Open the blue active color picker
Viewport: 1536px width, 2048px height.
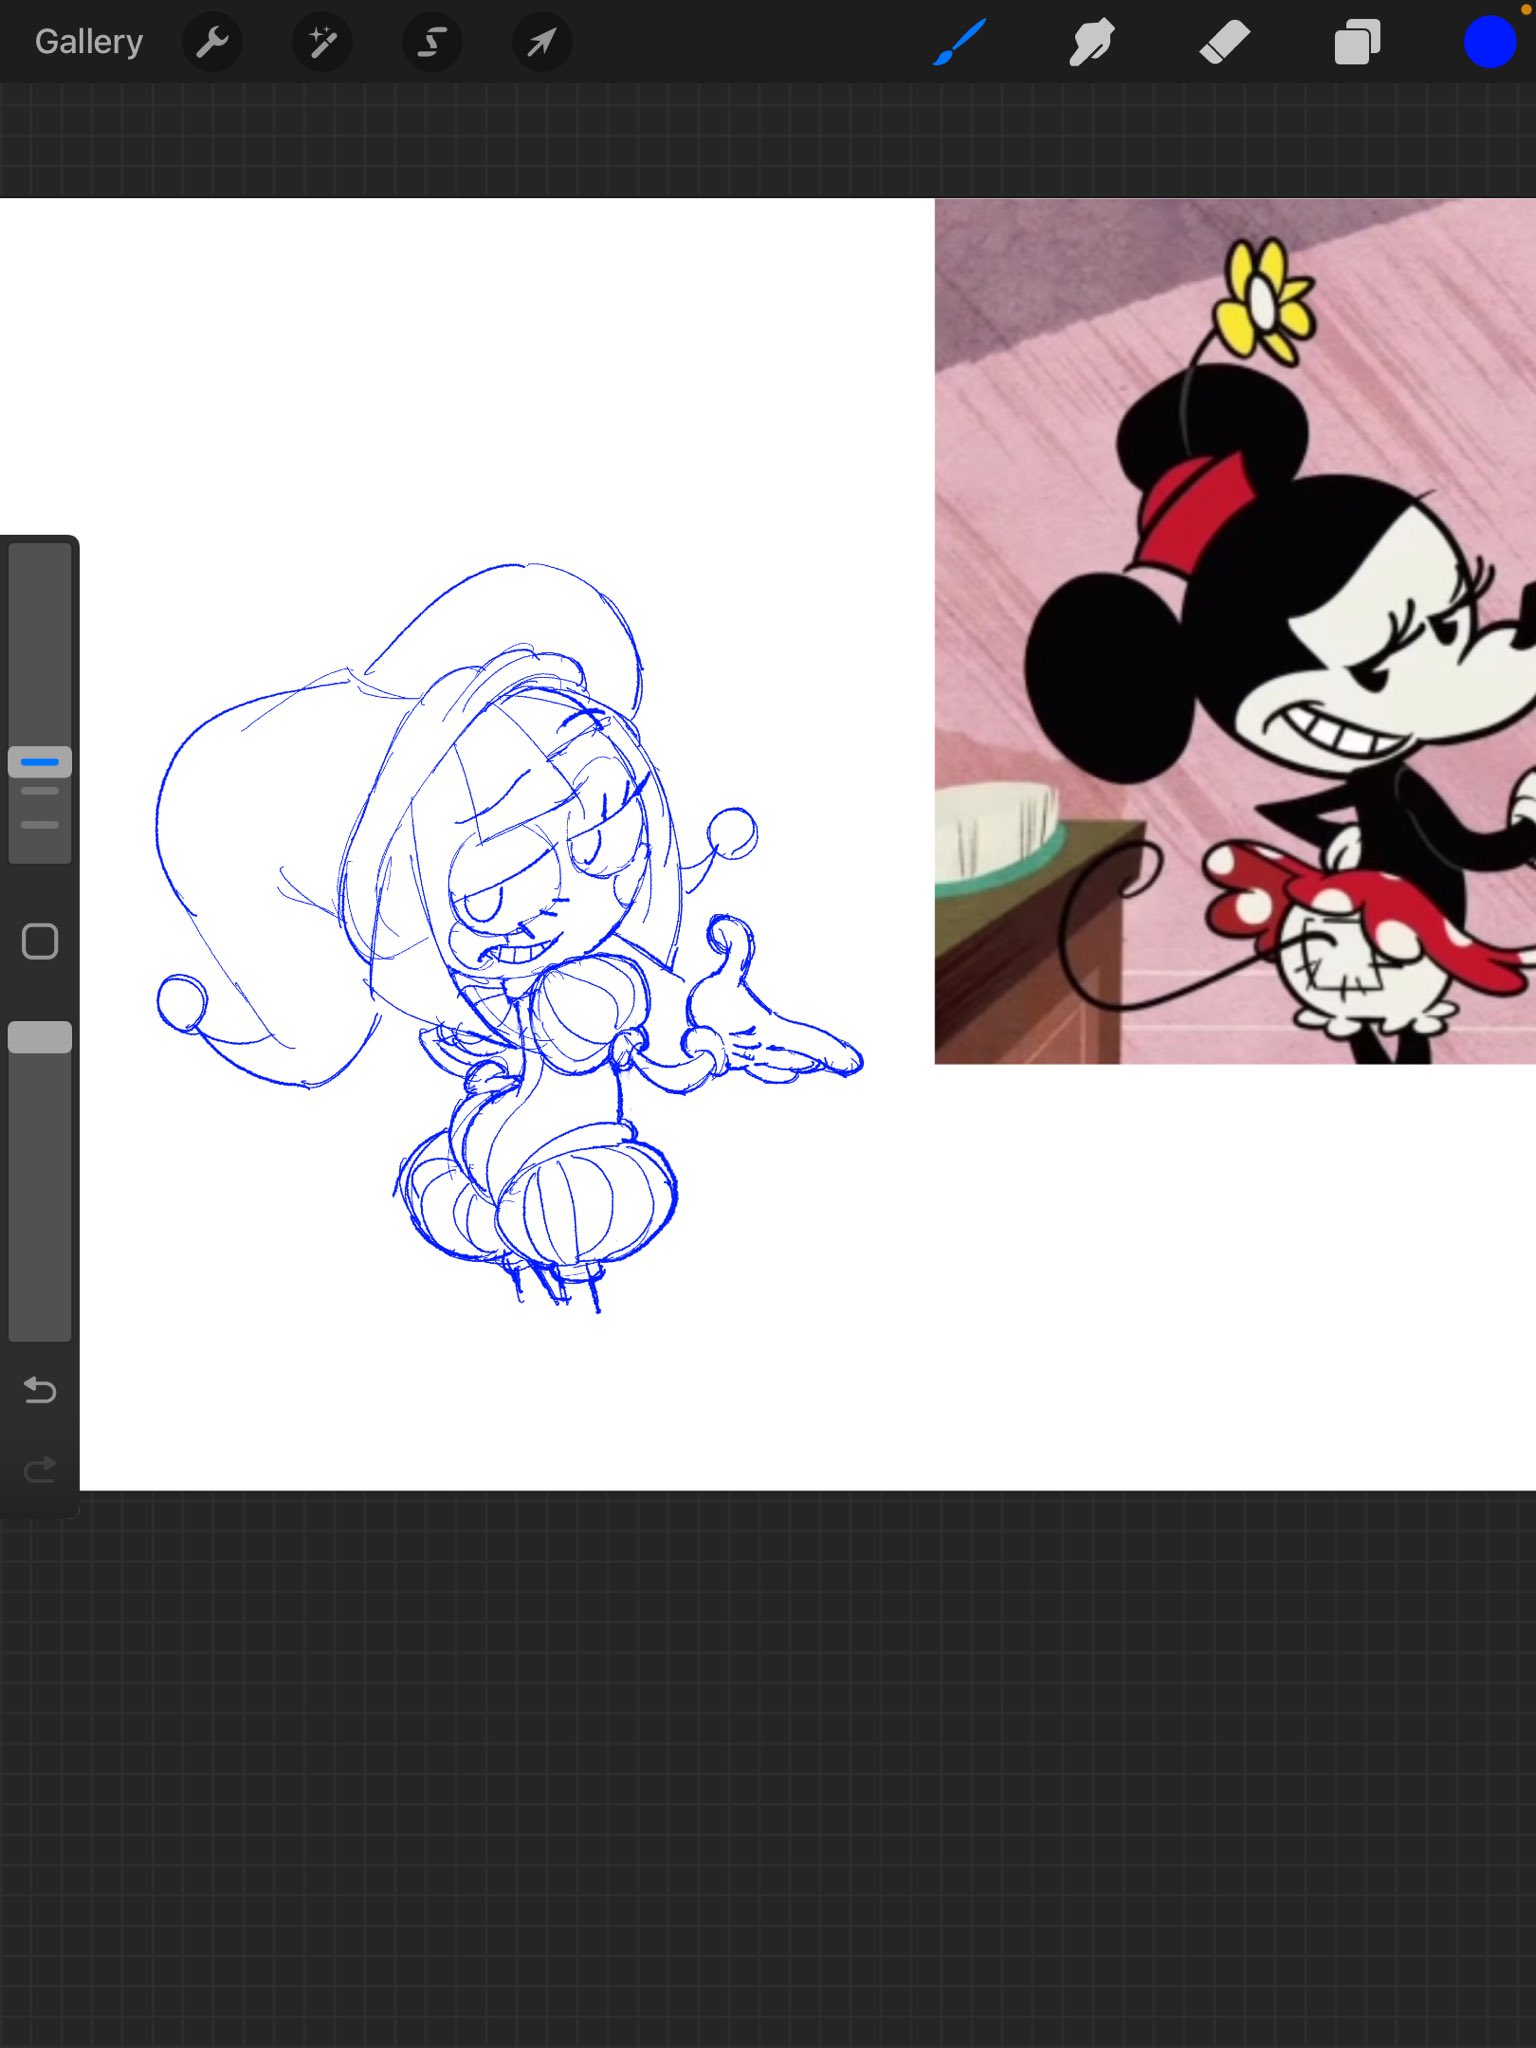click(1489, 43)
